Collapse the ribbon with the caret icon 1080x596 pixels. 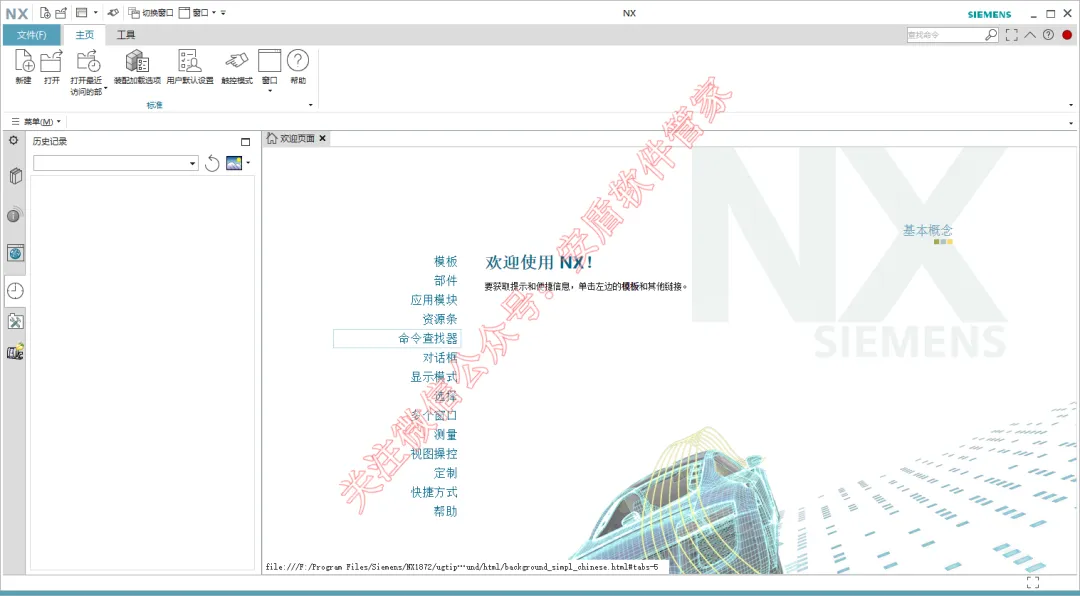tap(1030, 34)
